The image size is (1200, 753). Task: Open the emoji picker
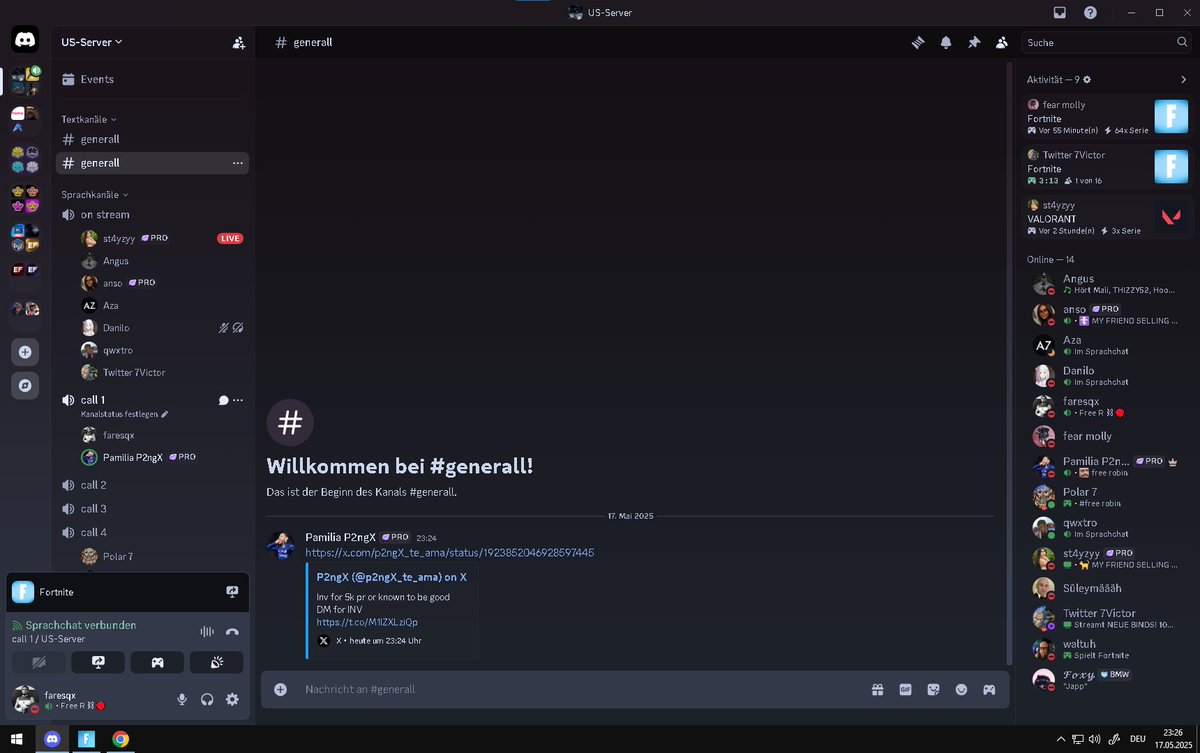click(961, 689)
